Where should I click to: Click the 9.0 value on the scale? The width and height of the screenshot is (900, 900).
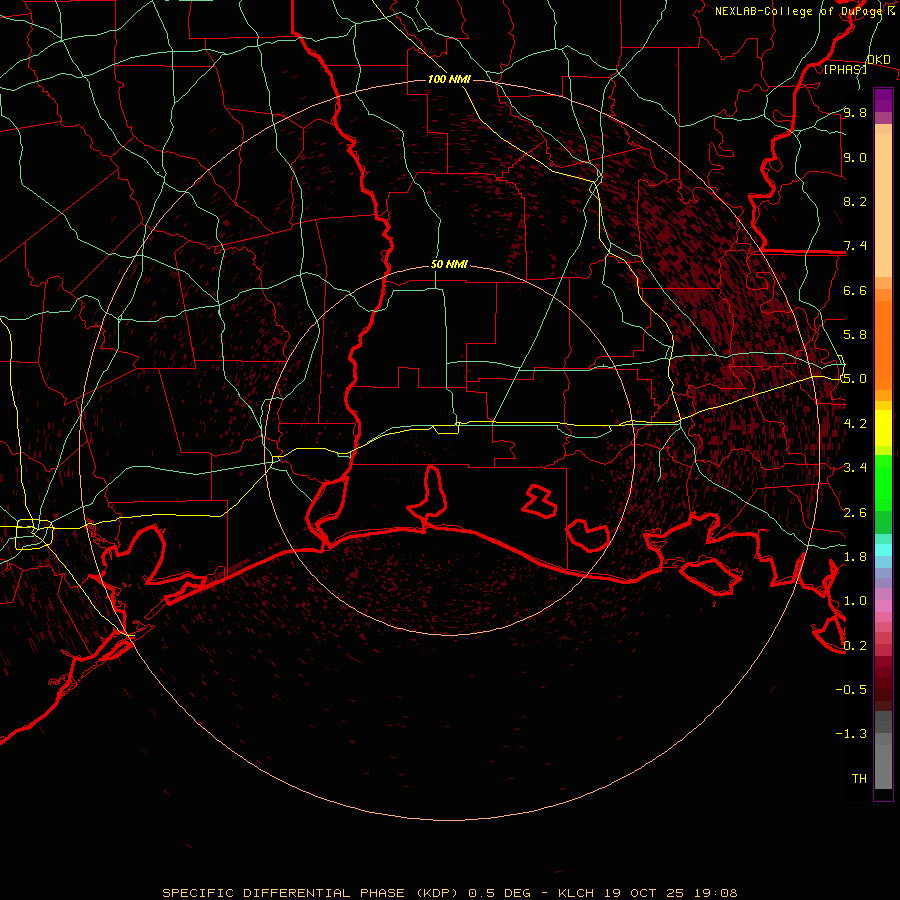855,157
